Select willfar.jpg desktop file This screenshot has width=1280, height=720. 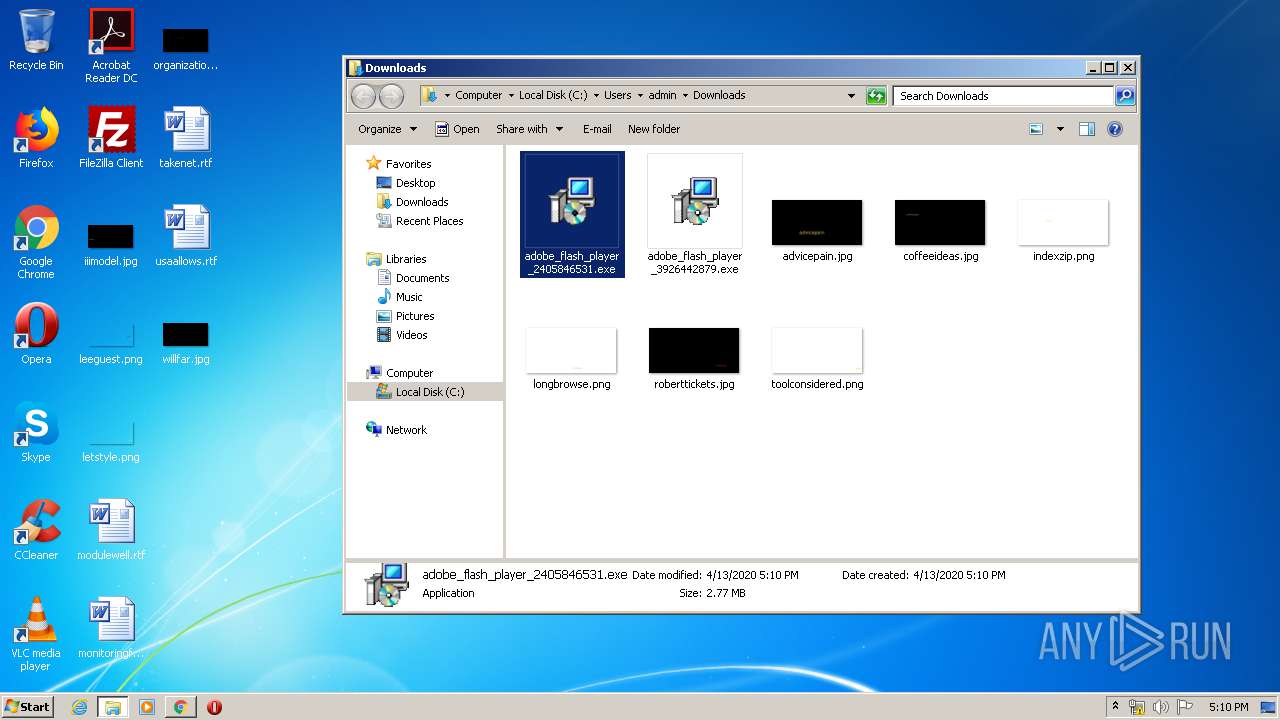pos(186,342)
